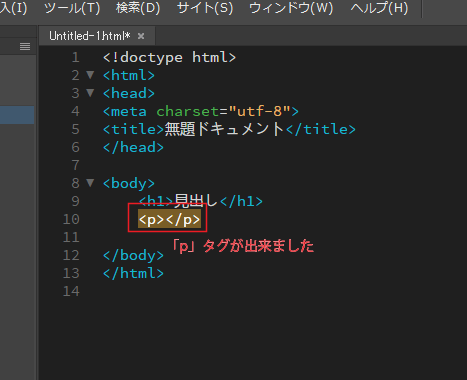Collapse the html tag on line 2

(90, 74)
